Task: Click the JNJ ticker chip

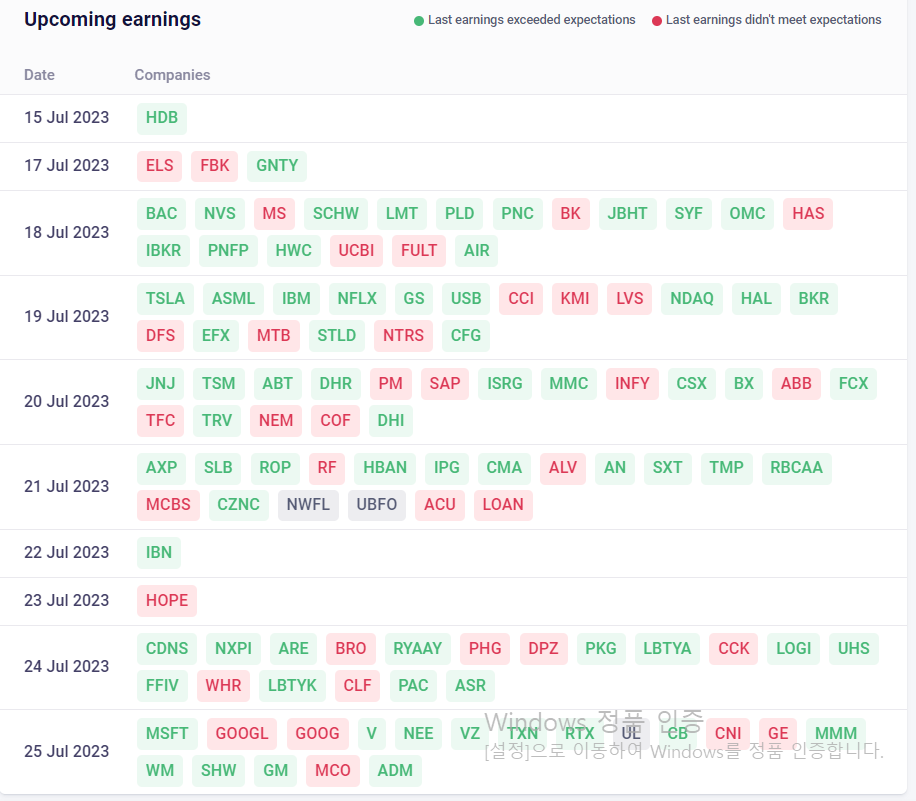Action: [x=161, y=383]
